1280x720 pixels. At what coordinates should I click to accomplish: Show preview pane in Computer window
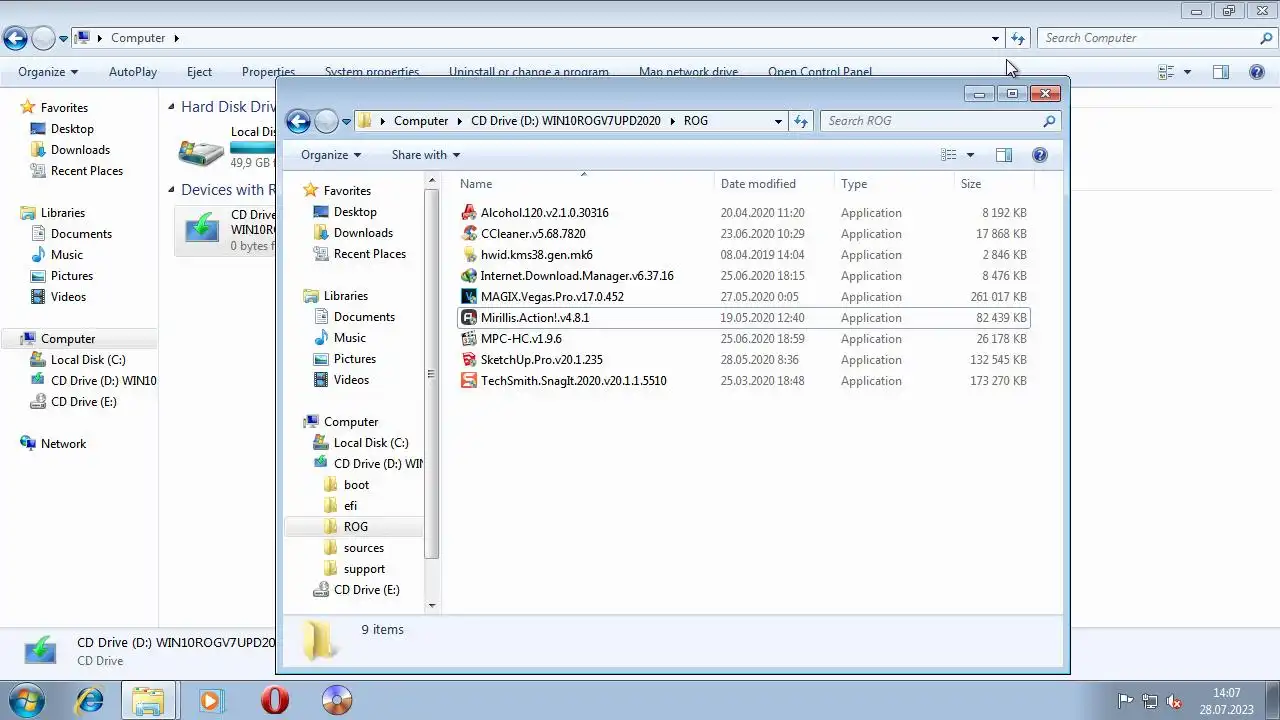click(x=1221, y=72)
